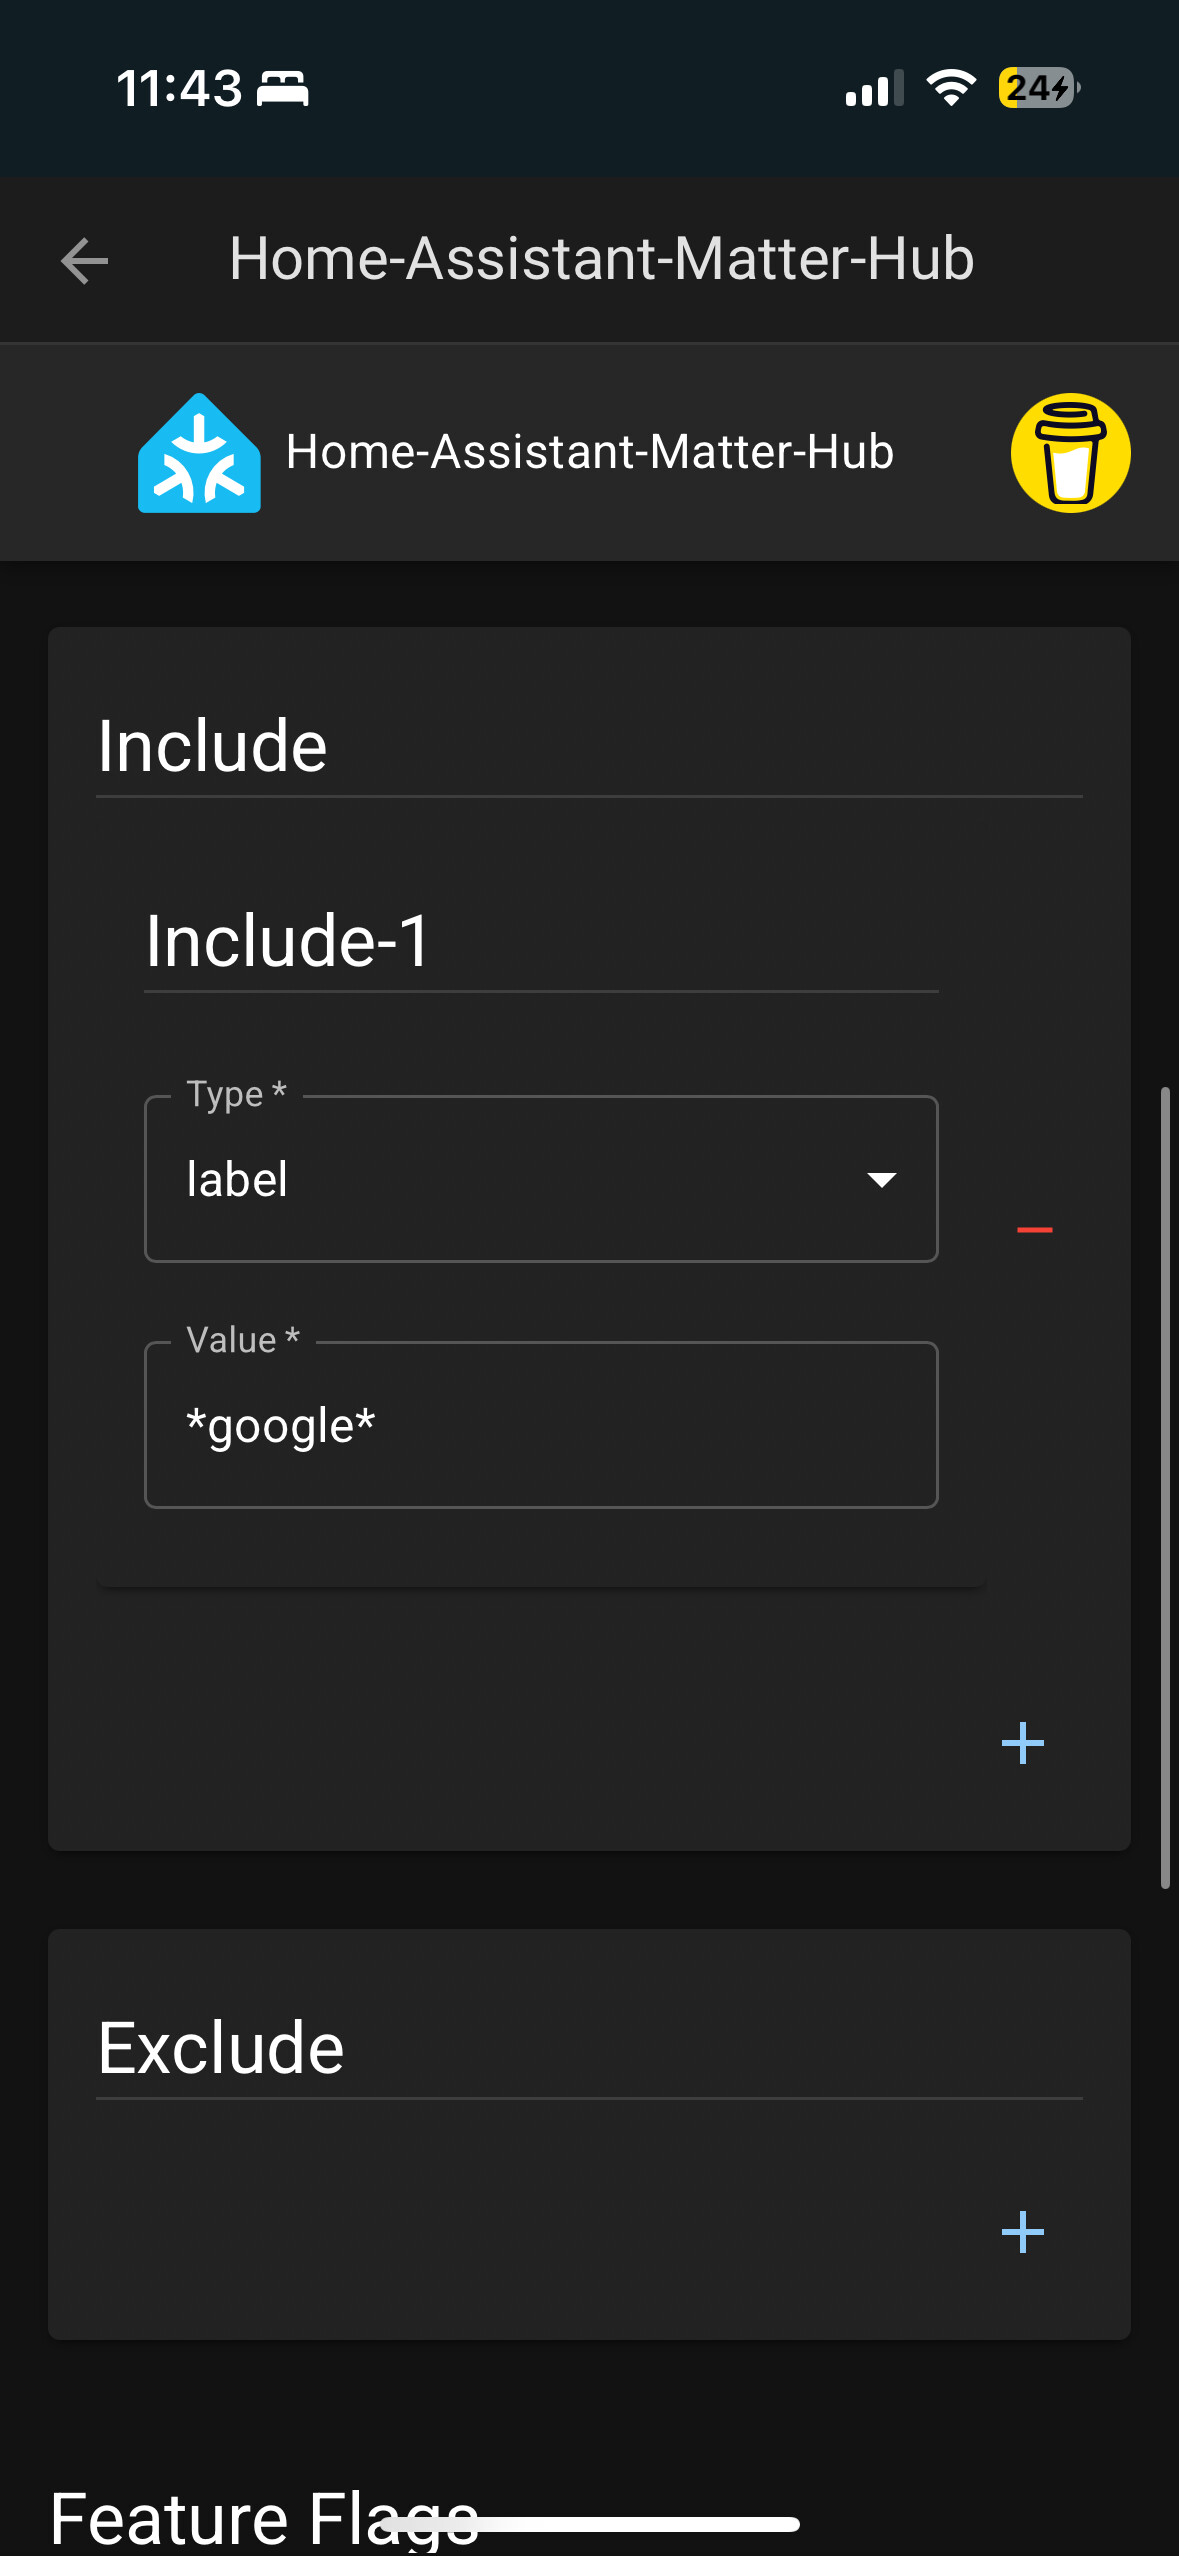Remove Include-1 with the red minus
The width and height of the screenshot is (1179, 2556).
coord(1034,1229)
